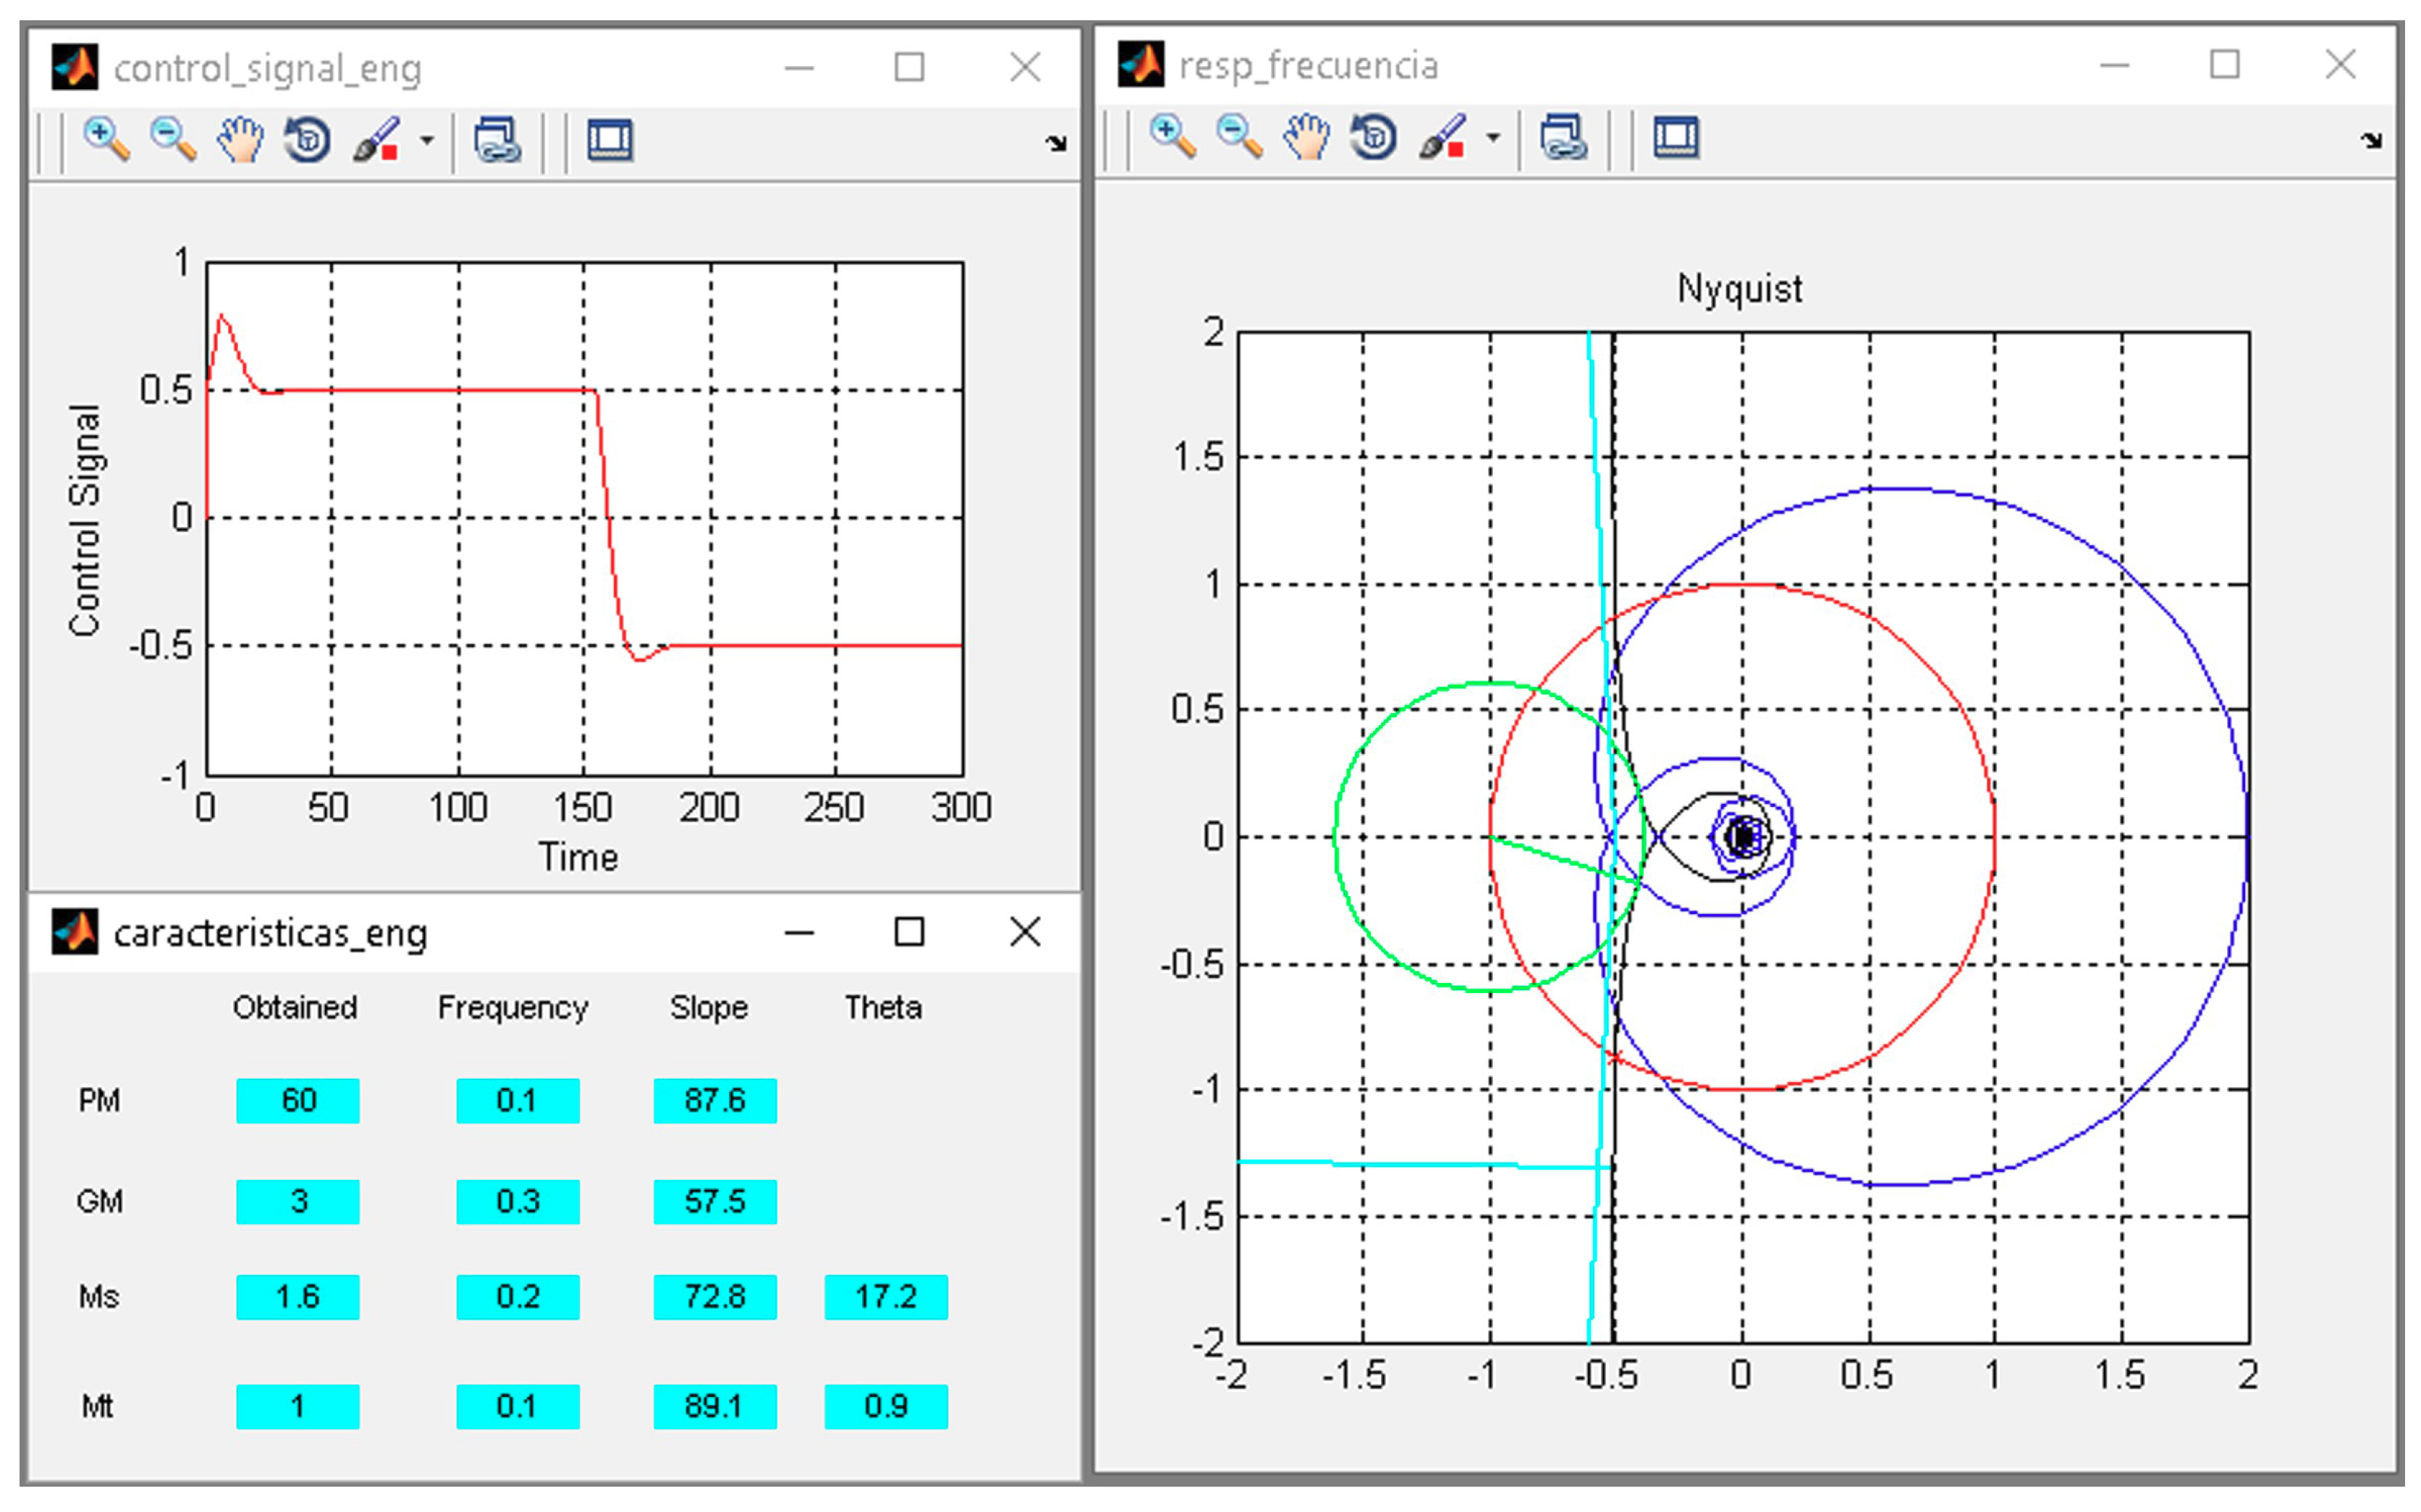Select brush tool in control_signal_eng toolbar
The height and width of the screenshot is (1512, 2421).
click(x=377, y=139)
